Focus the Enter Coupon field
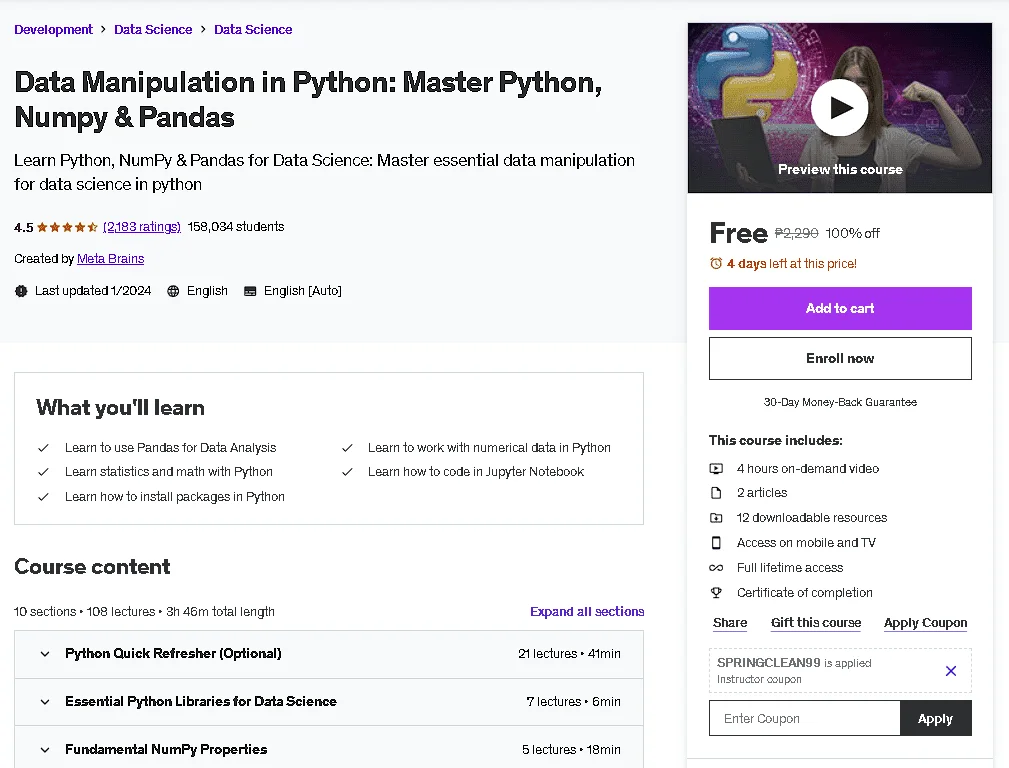This screenshot has height=768, width=1009. pos(804,718)
